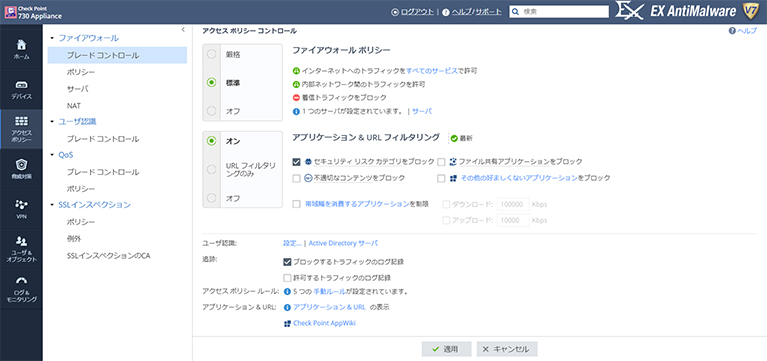Toggle セキュリティリスクカテゴリをブロック checkbox
The width and height of the screenshot is (767, 361).
coord(296,161)
